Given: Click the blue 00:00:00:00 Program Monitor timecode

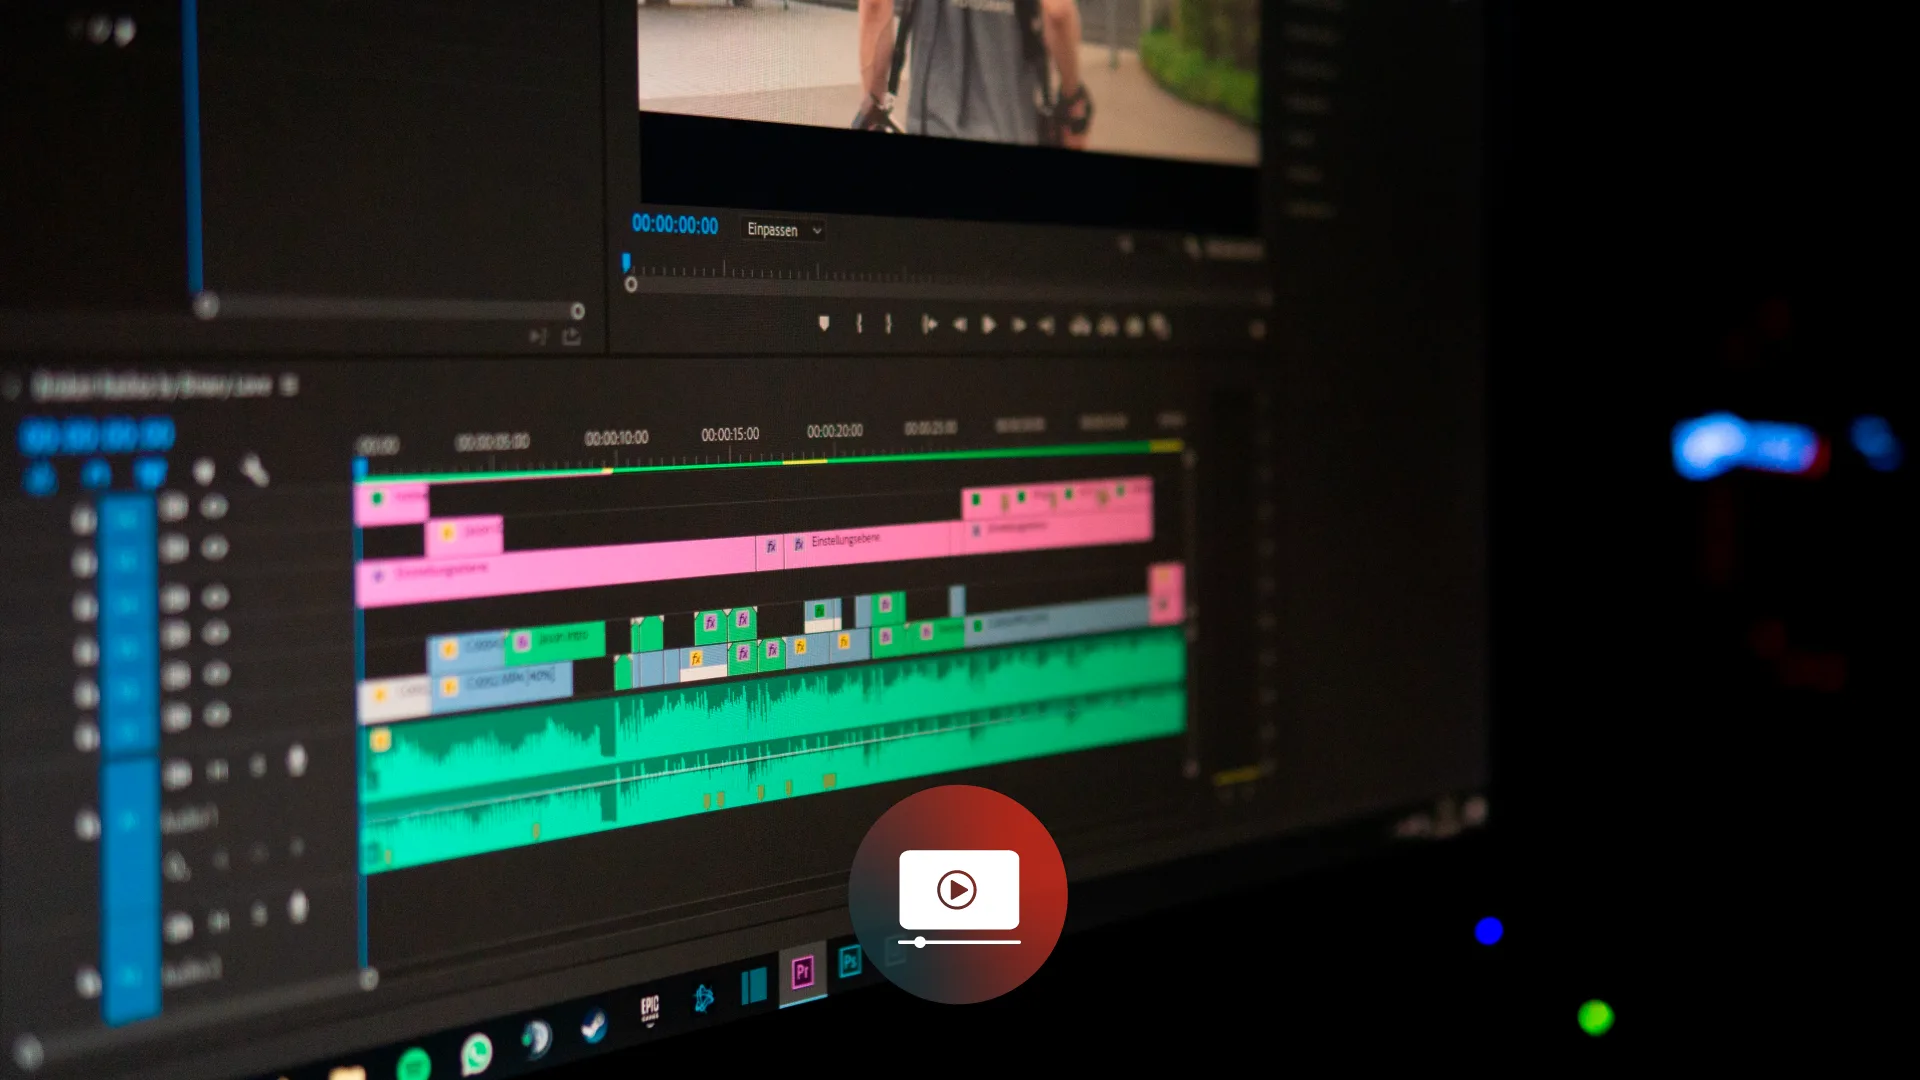Looking at the screenshot, I should [675, 225].
